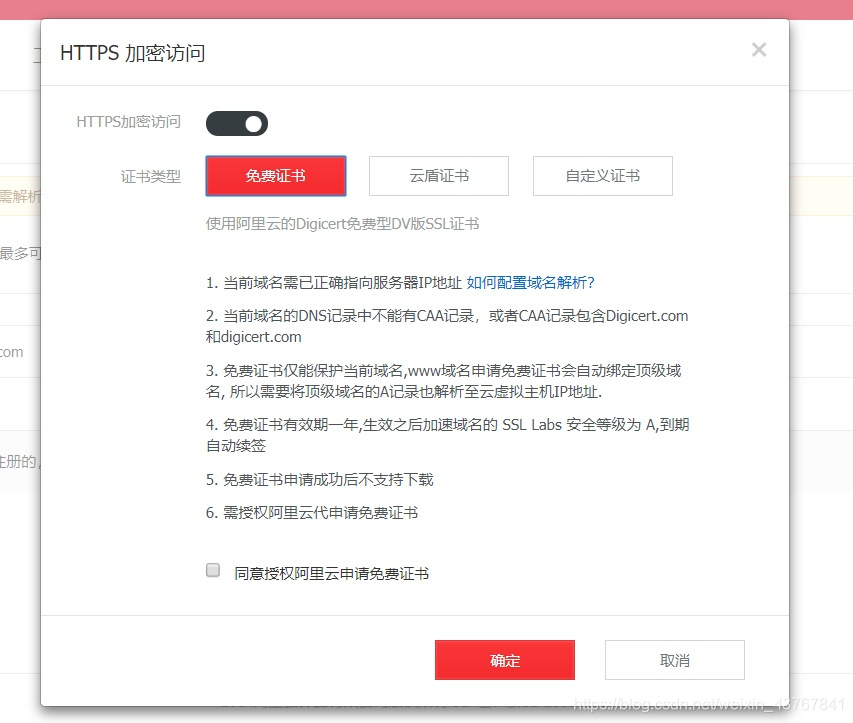Tick the authorization checkbox above the buttons
Viewport: 853px width, 723px height.
(212, 569)
